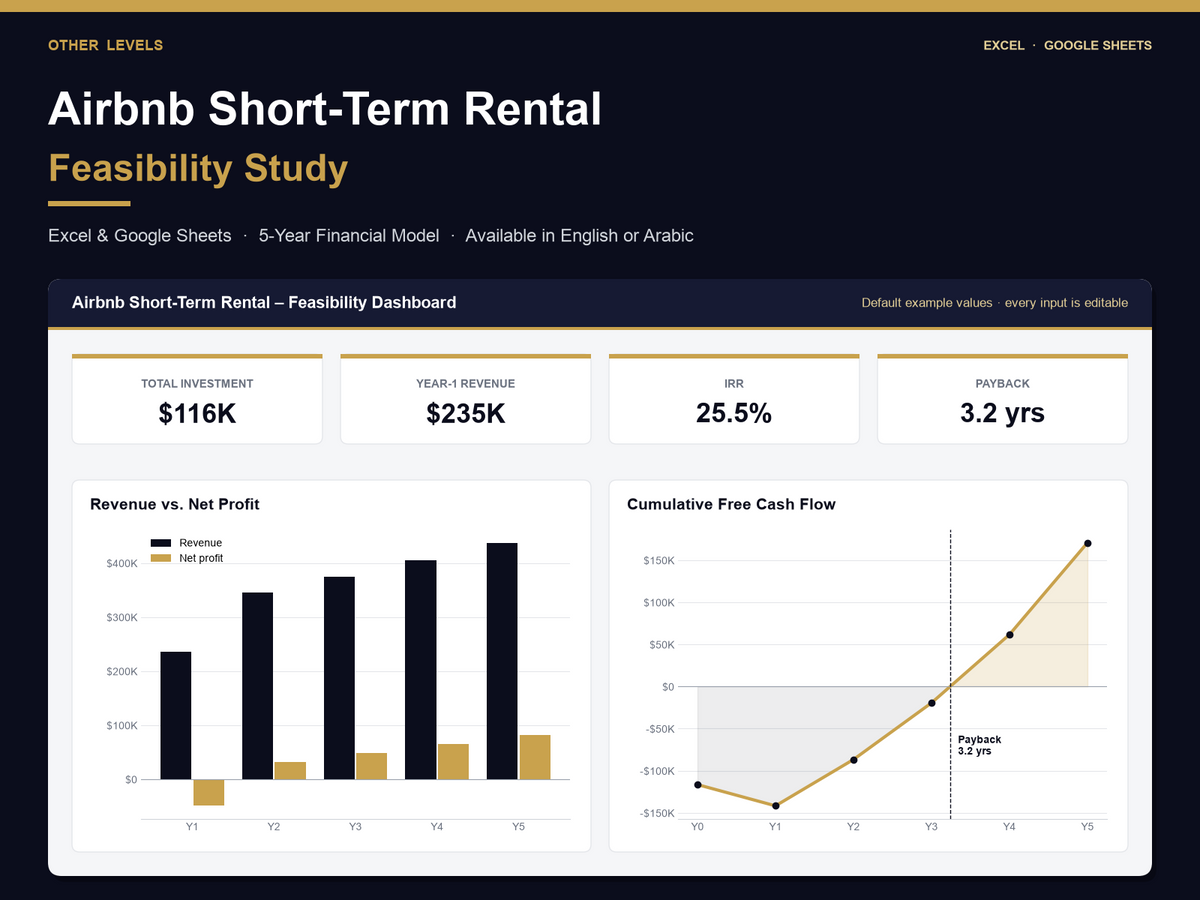Select the TOTAL INVESTMENT card label
Screen dimensions: 1200x900
(x=197, y=383)
